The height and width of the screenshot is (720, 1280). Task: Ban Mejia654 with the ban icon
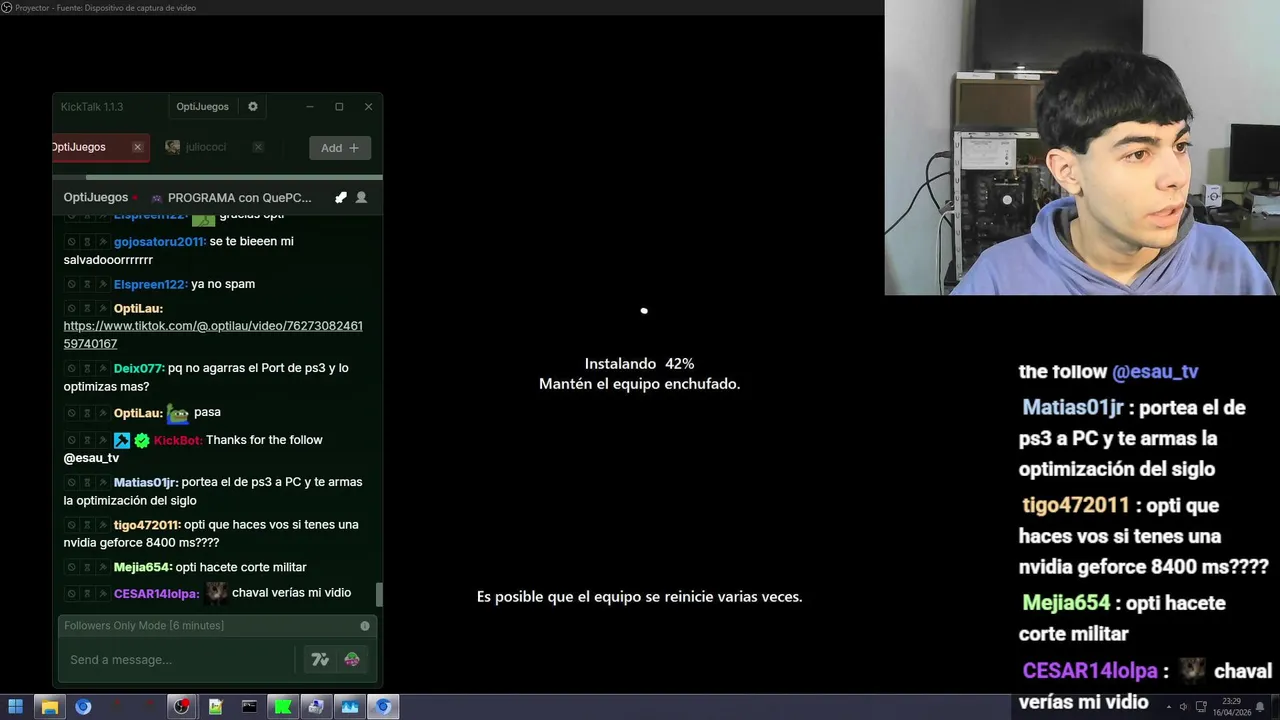[71, 567]
